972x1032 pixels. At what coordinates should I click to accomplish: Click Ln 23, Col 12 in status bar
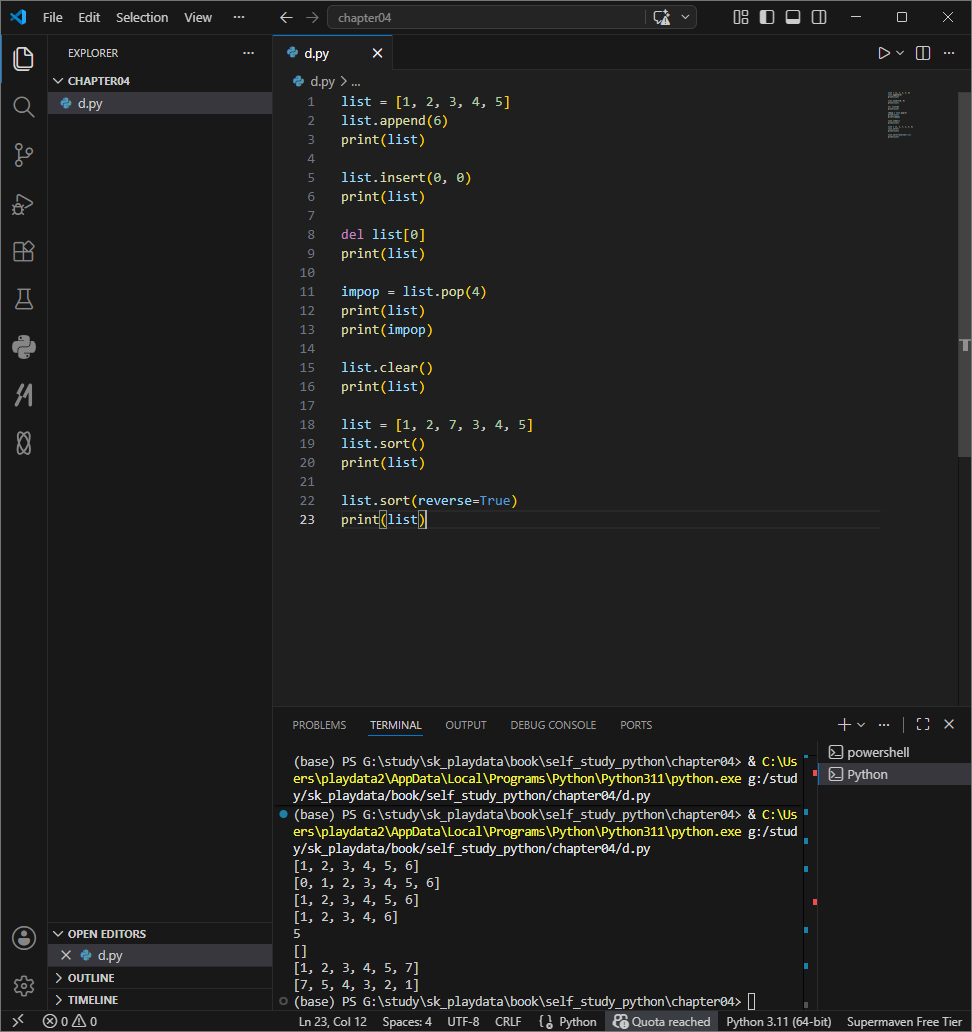tap(332, 1021)
